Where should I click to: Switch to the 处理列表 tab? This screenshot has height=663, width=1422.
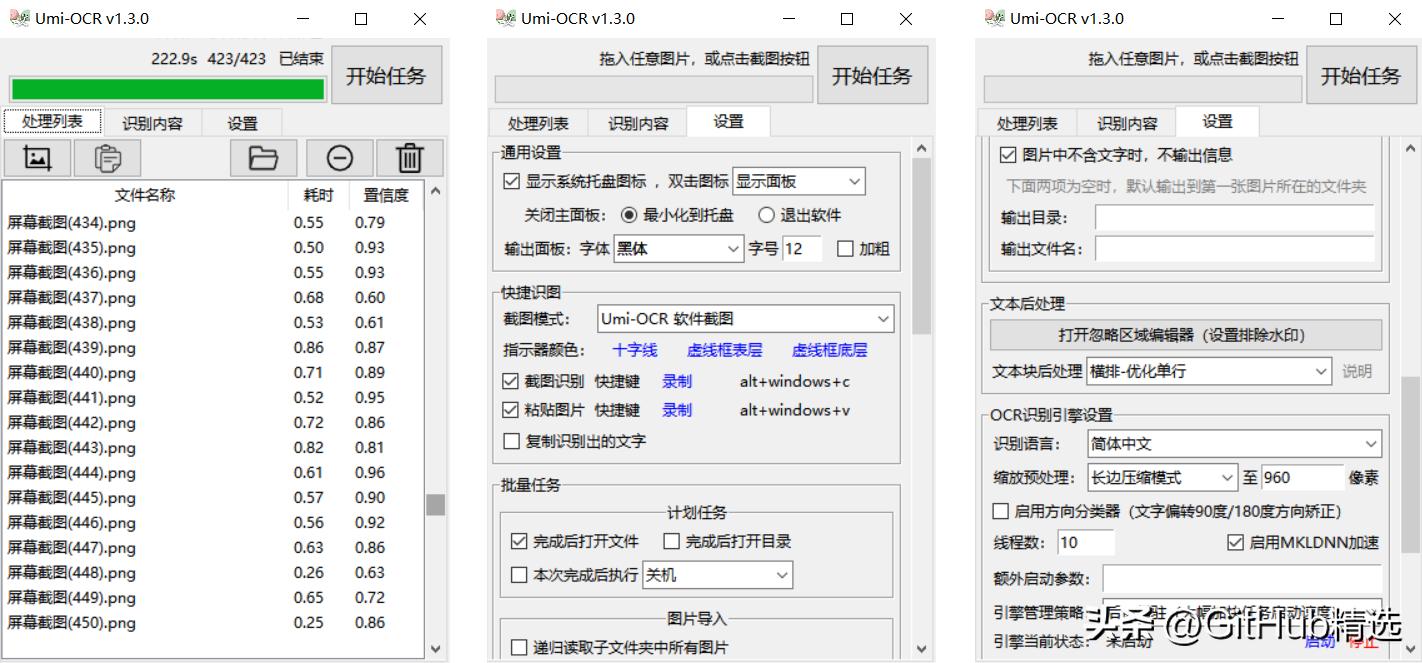[x=52, y=122]
